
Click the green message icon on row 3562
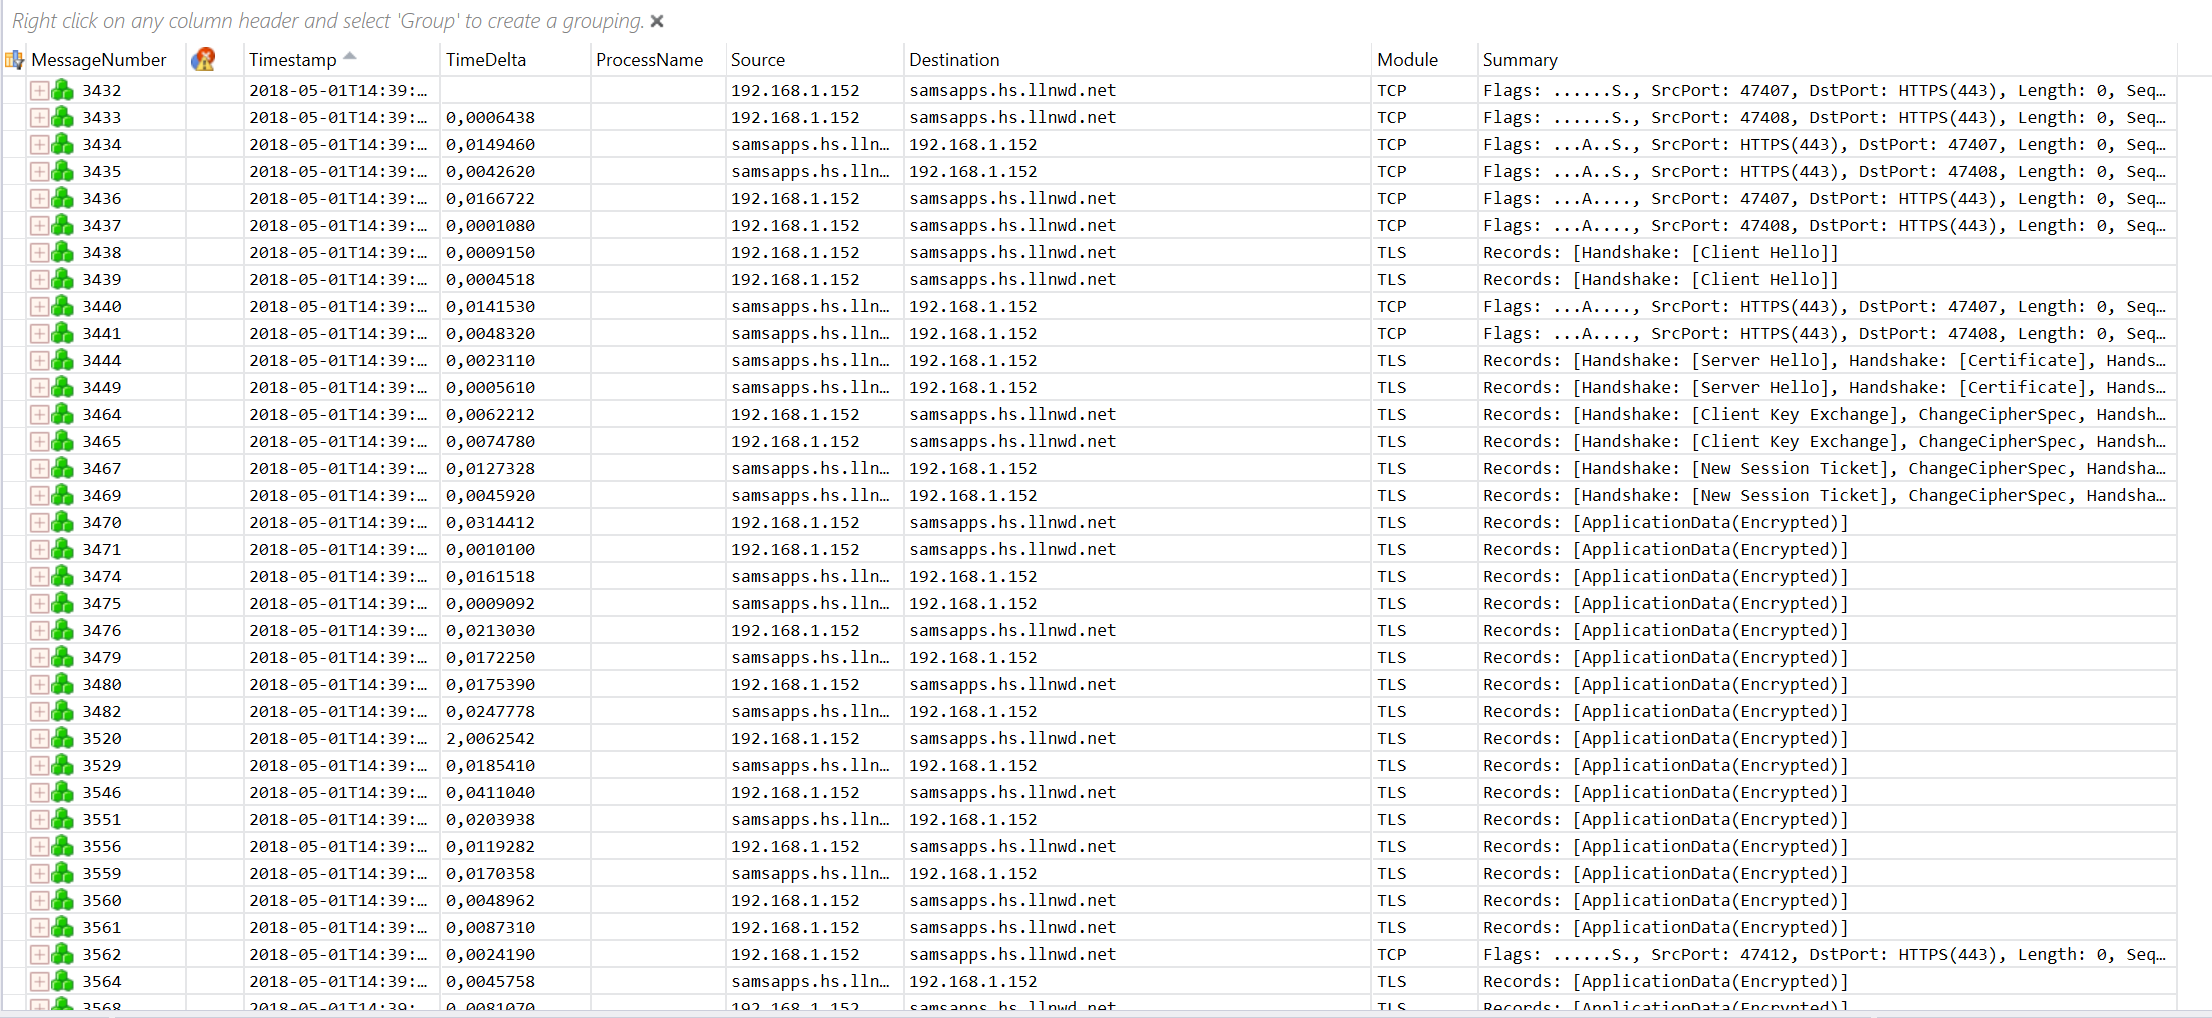[62, 954]
